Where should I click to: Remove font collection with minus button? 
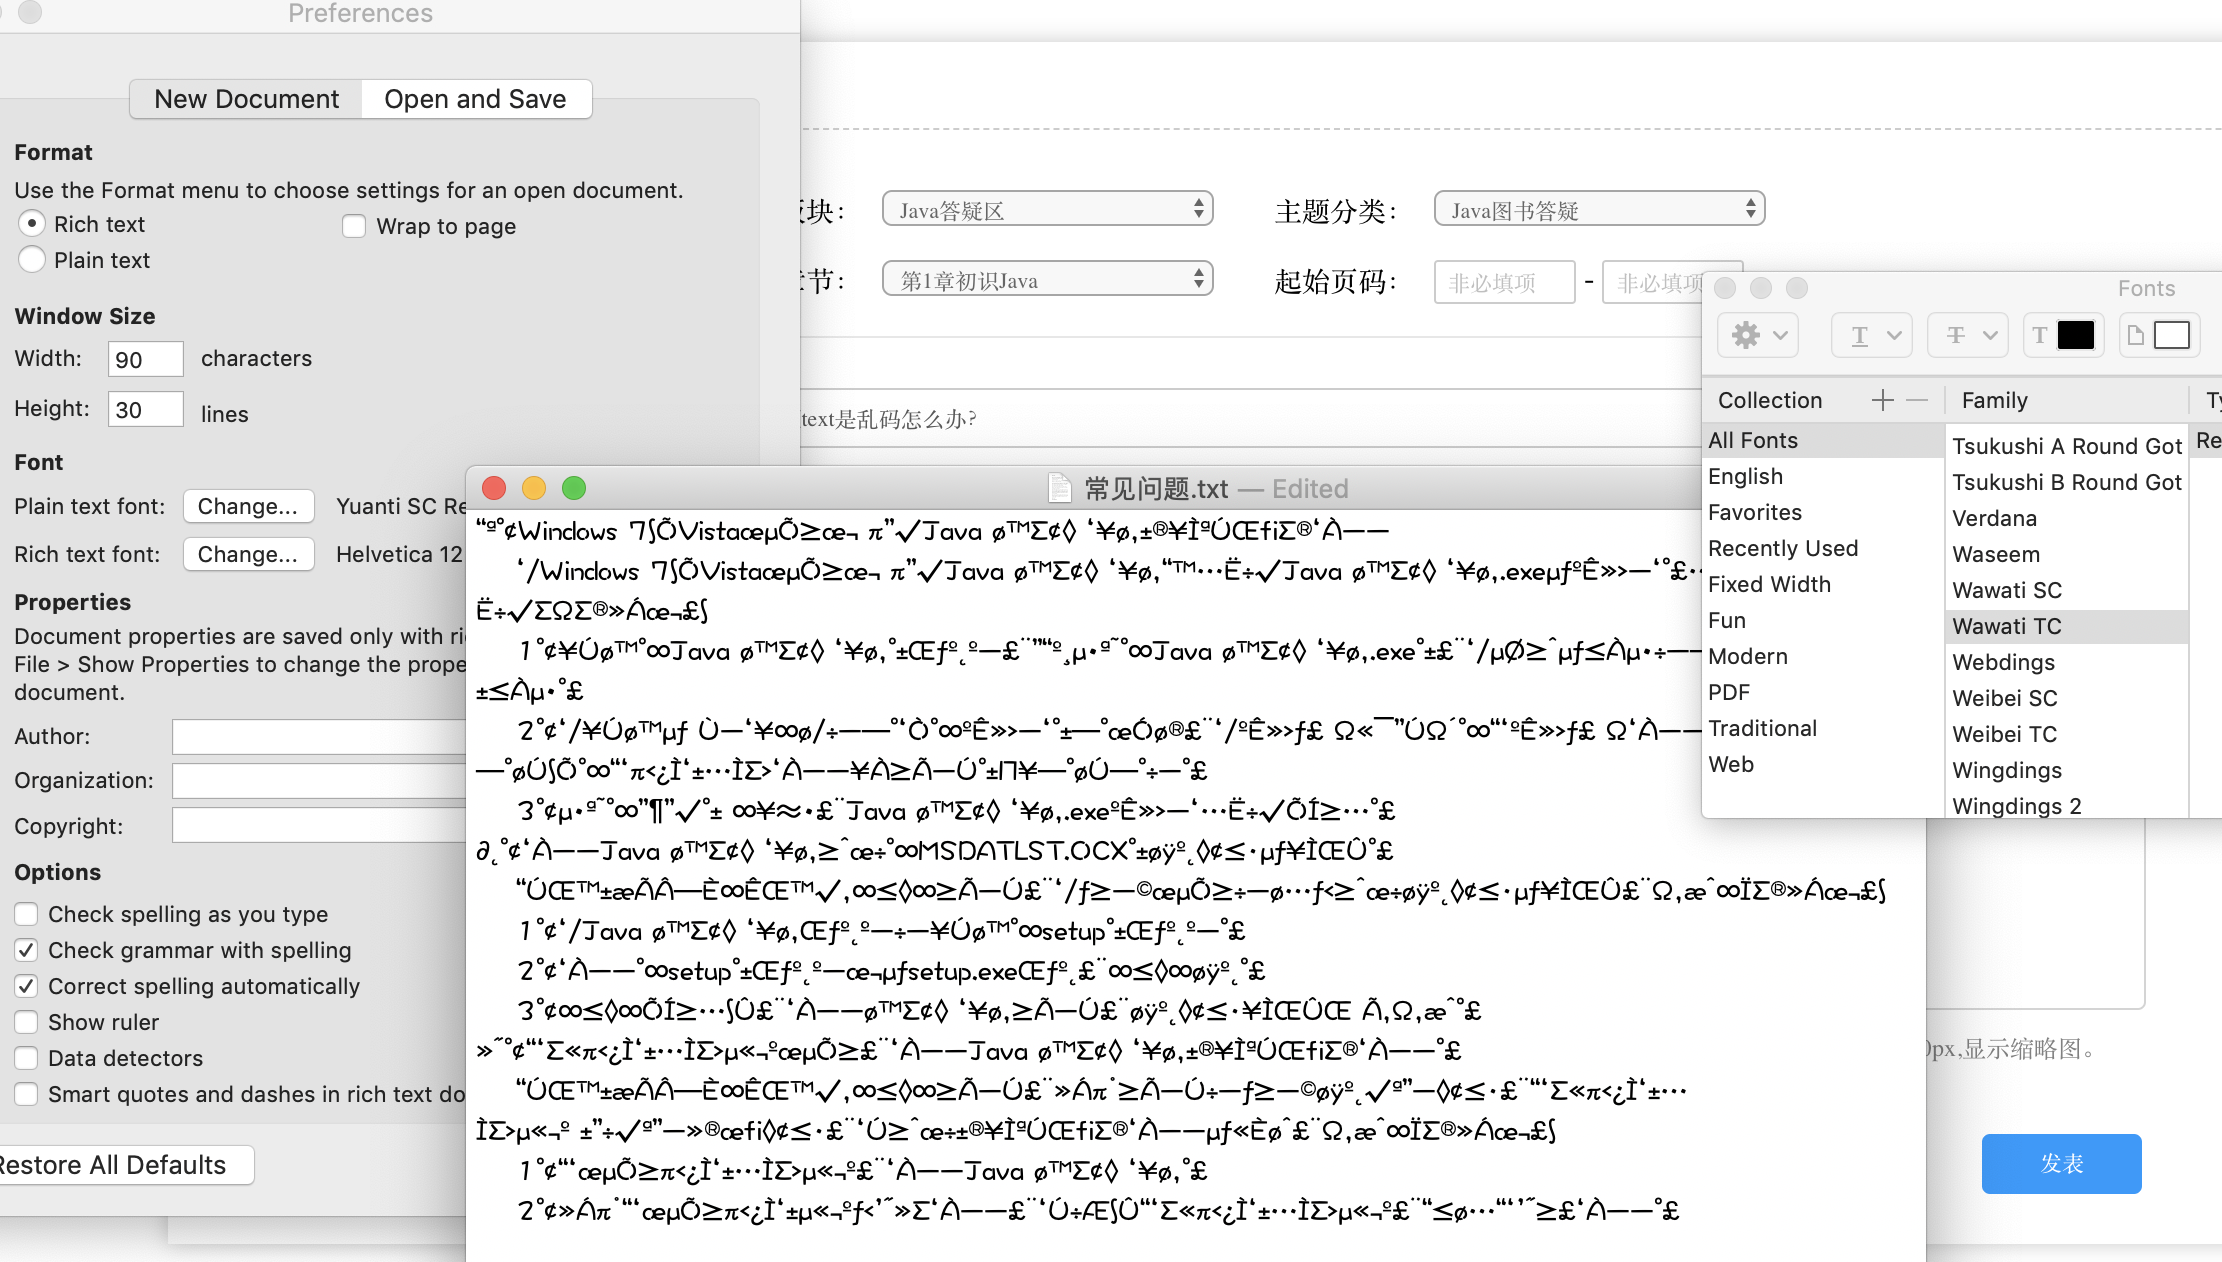coord(1917,400)
